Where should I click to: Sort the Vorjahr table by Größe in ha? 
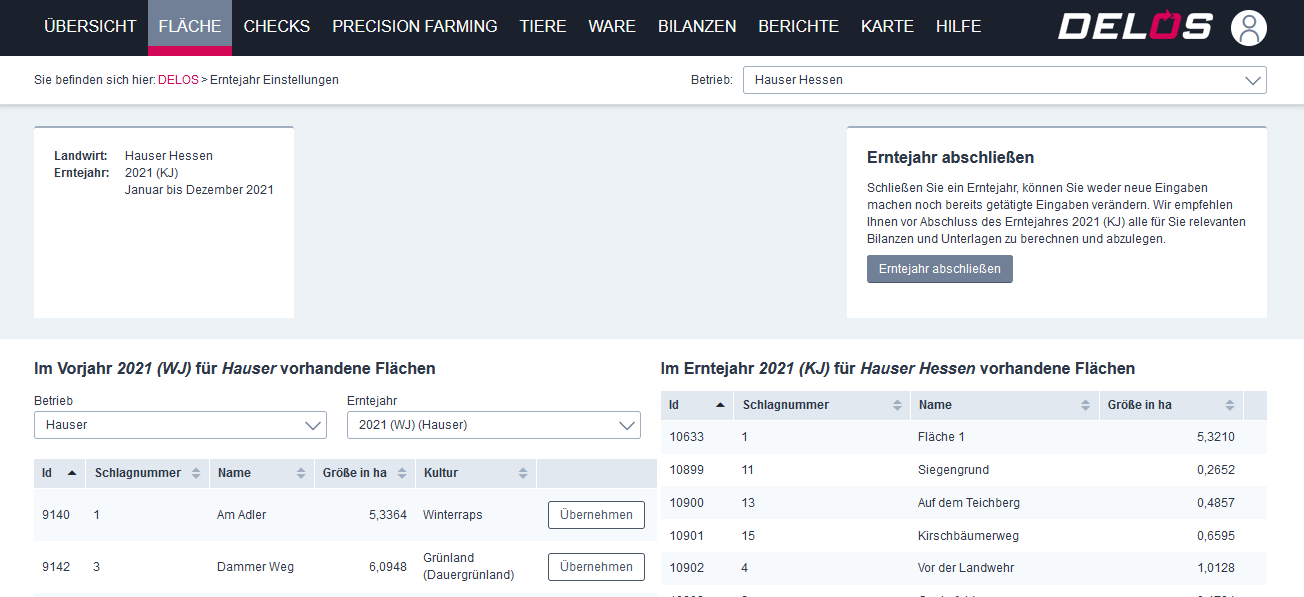(364, 473)
